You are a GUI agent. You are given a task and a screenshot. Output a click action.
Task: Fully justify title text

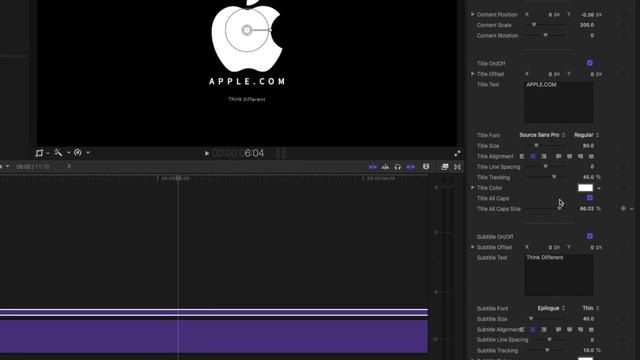tap(591, 156)
